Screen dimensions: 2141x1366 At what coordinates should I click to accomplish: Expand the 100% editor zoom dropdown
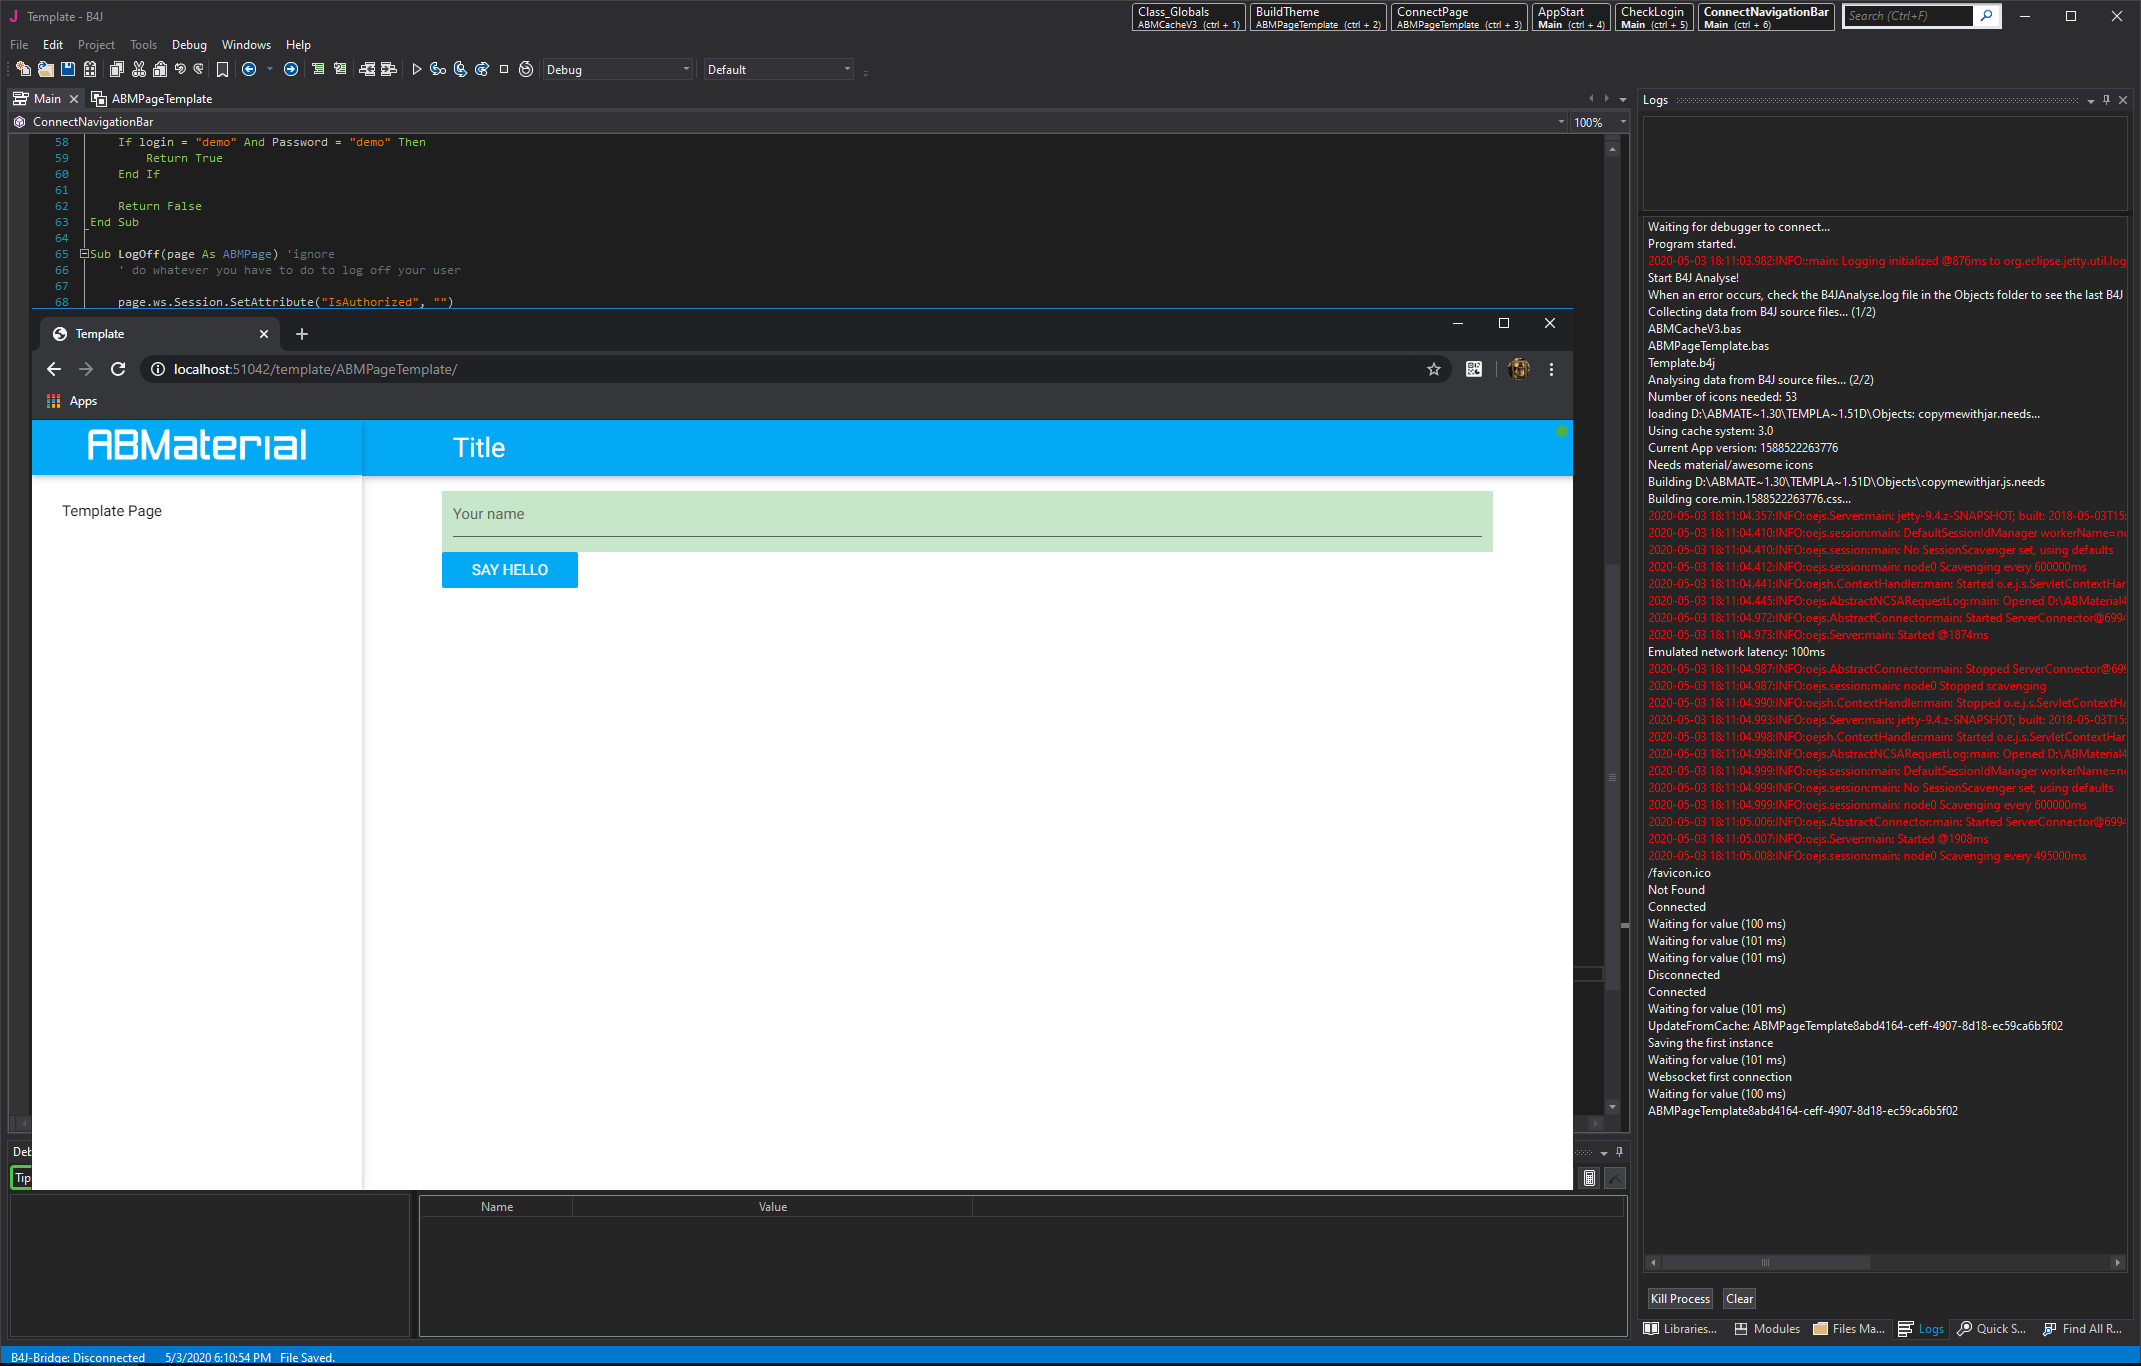pos(1623,122)
